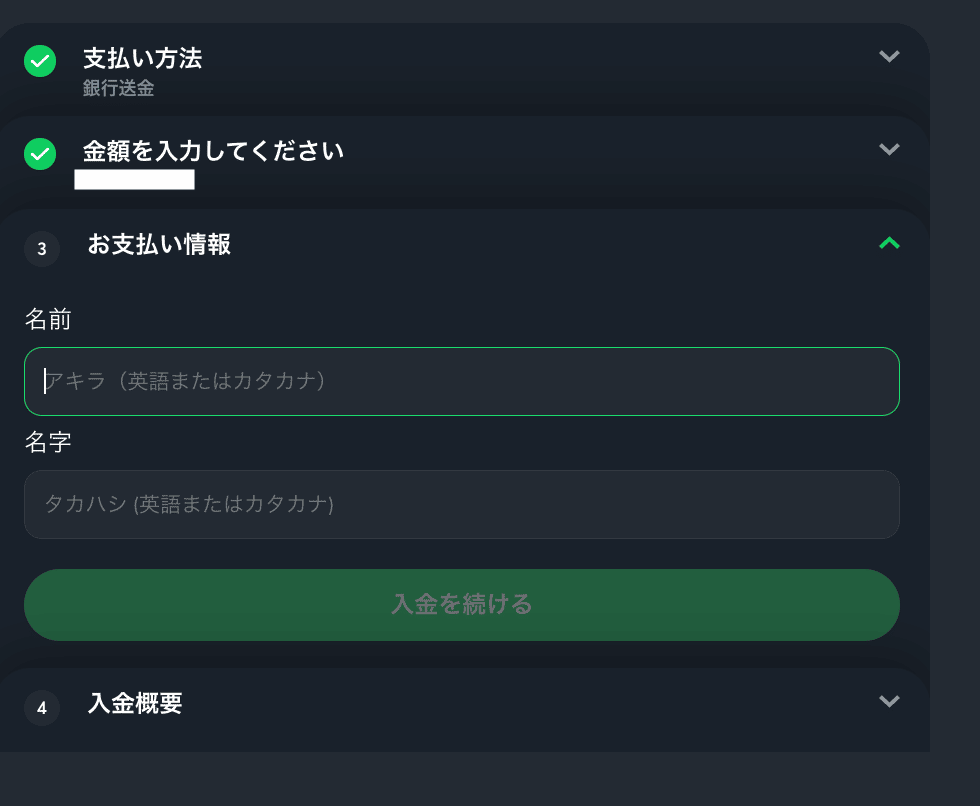Open the 金額を入力してください step header

point(213,151)
